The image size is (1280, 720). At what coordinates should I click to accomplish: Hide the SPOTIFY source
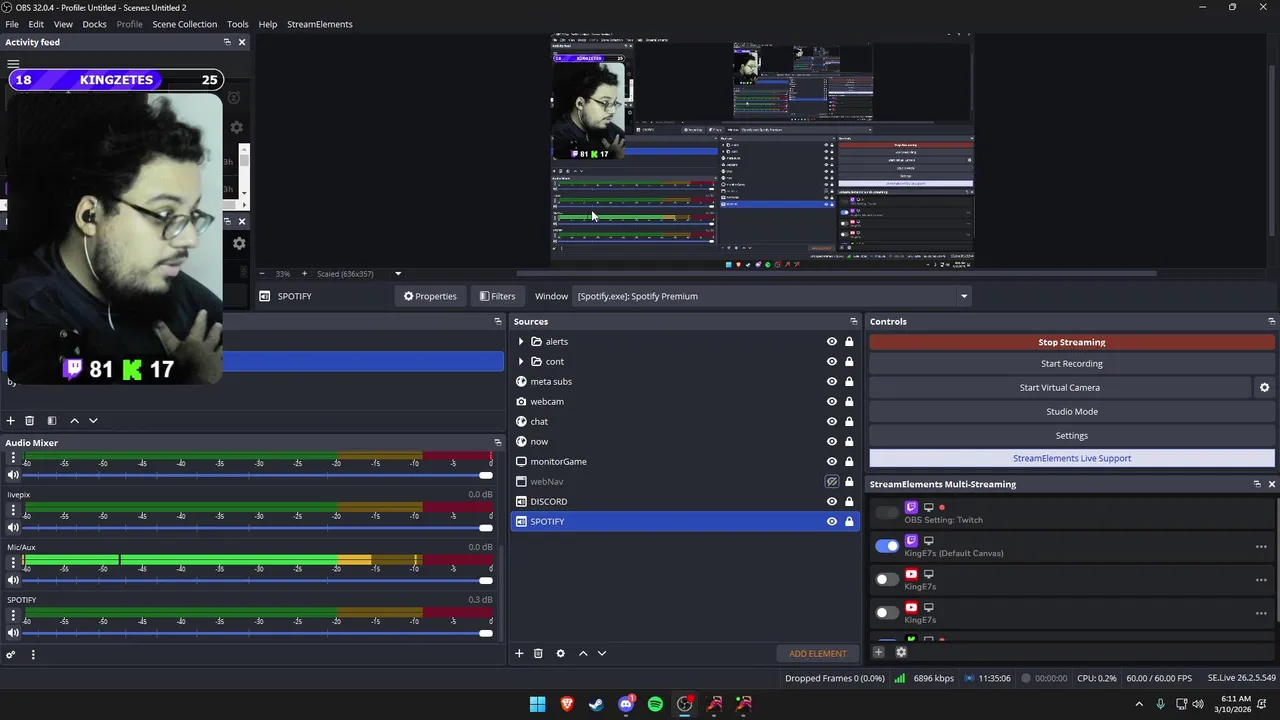(x=831, y=522)
